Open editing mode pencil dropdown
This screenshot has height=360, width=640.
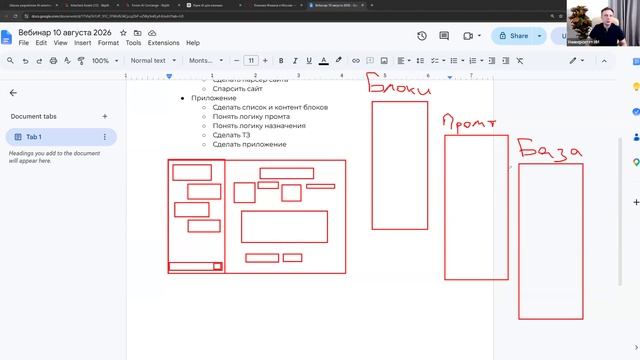[577, 60]
